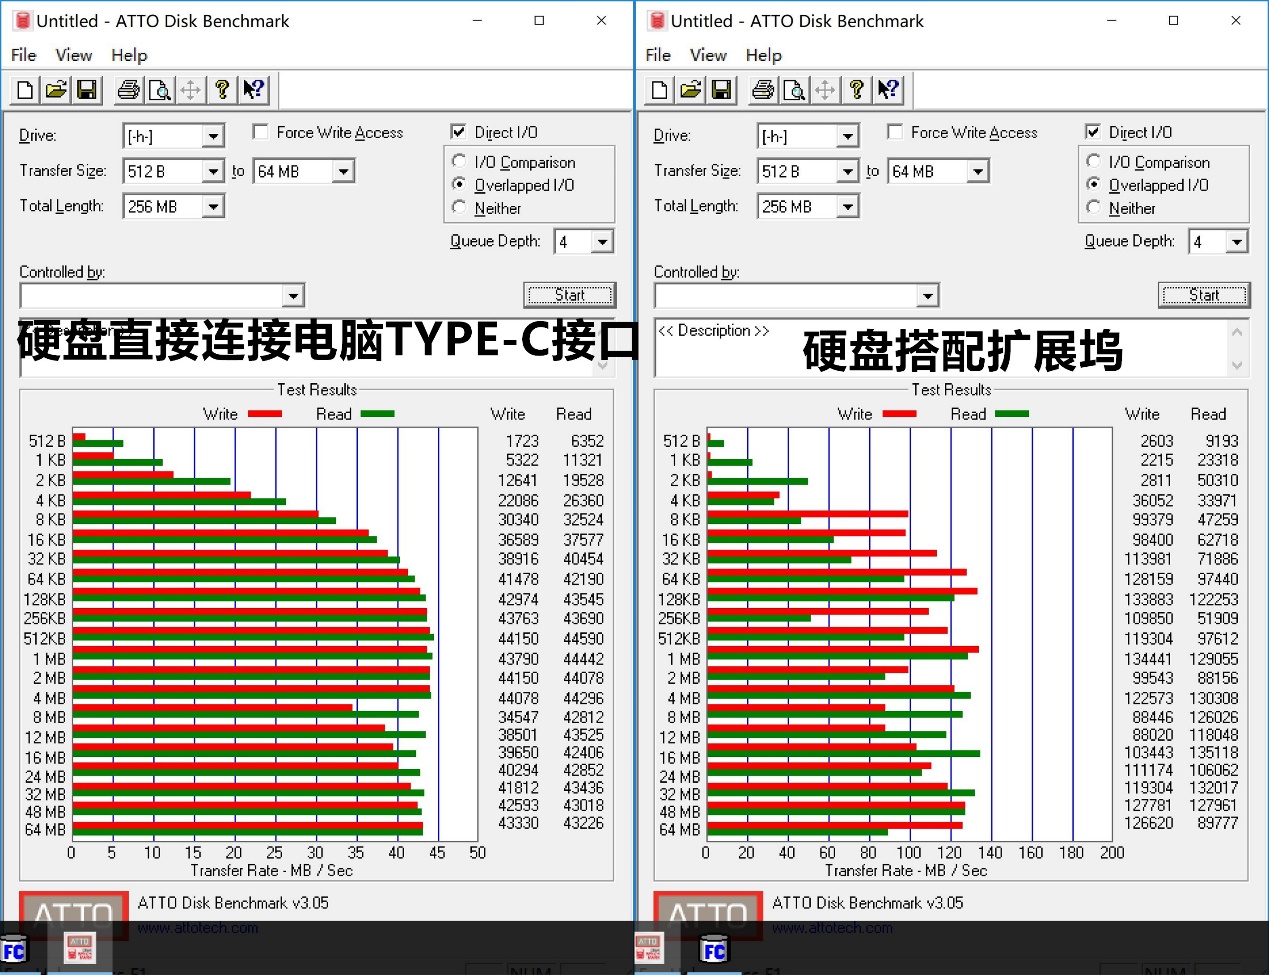1269x975 pixels.
Task: Click red Write legend swatch in left window
Action: (264, 414)
